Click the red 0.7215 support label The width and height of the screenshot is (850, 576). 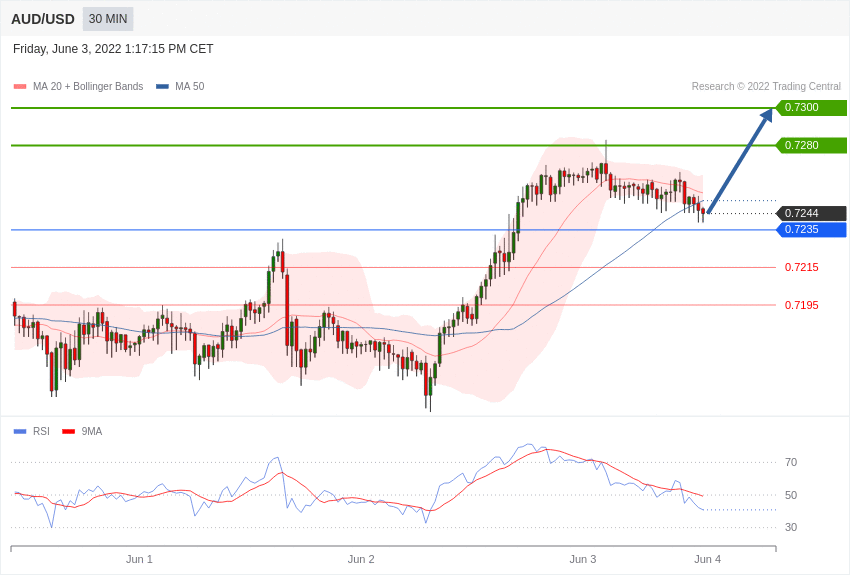(802, 267)
